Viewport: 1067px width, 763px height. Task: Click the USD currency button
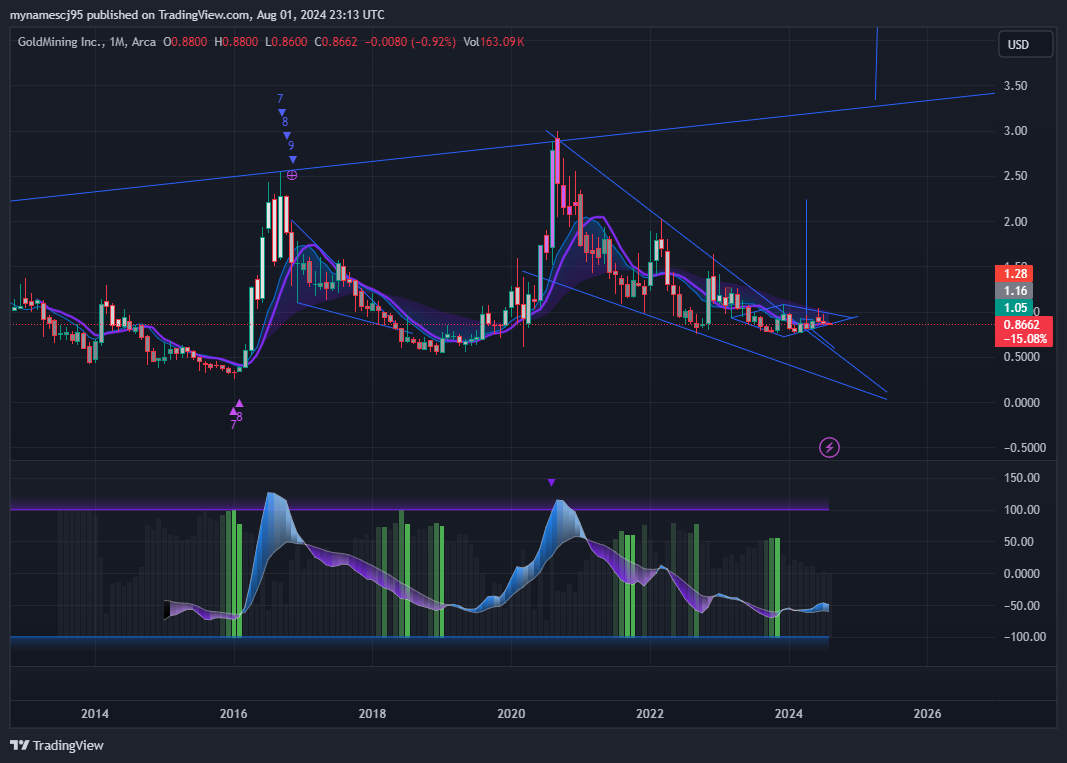tap(1025, 44)
